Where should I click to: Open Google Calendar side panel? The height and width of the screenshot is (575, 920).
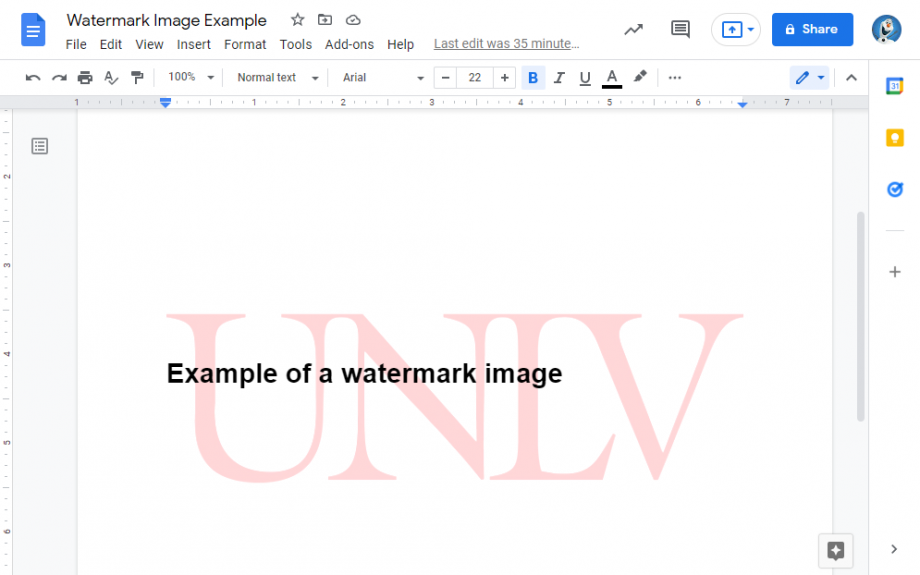tap(894, 86)
